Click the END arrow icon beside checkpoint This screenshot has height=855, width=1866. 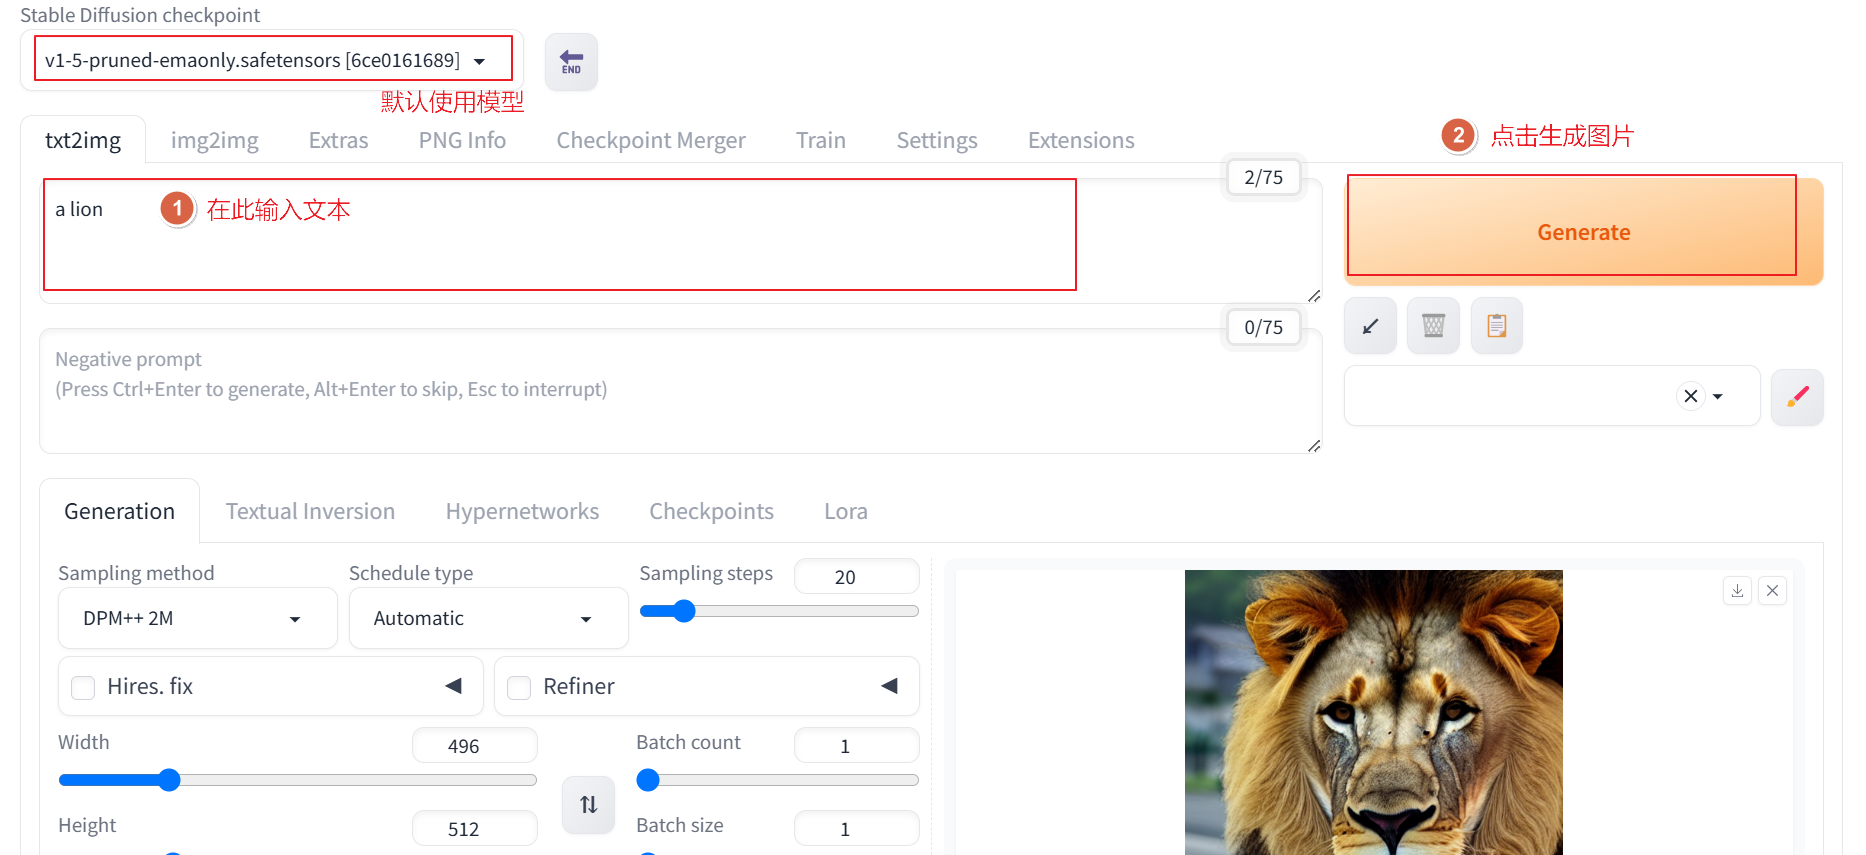[571, 62]
